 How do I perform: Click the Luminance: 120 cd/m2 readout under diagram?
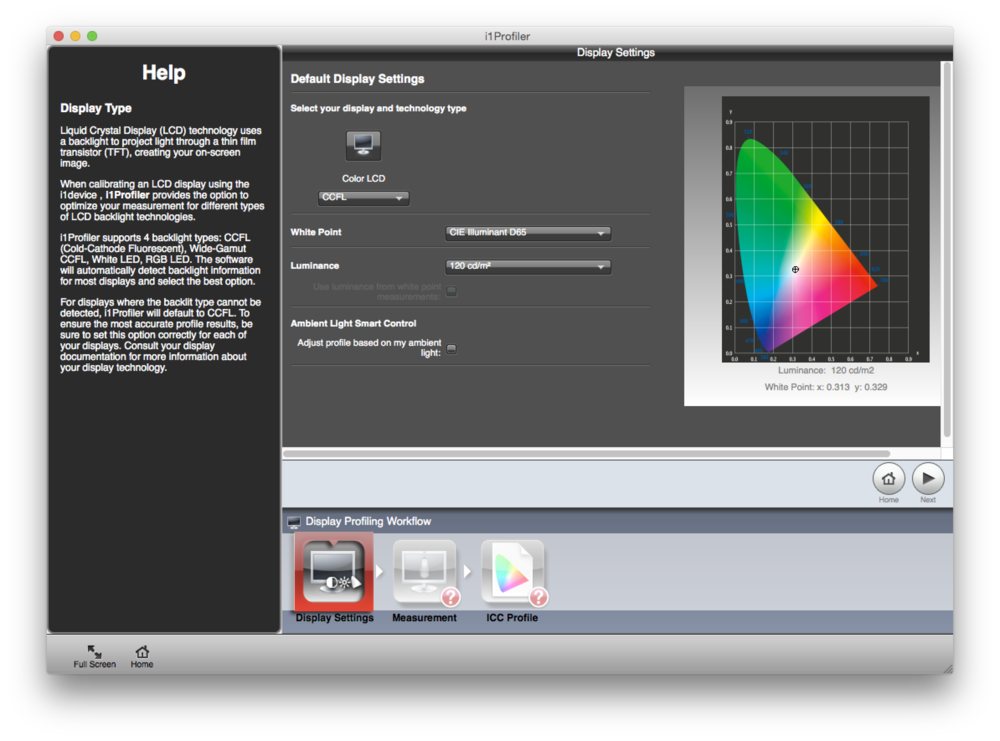(x=826, y=370)
